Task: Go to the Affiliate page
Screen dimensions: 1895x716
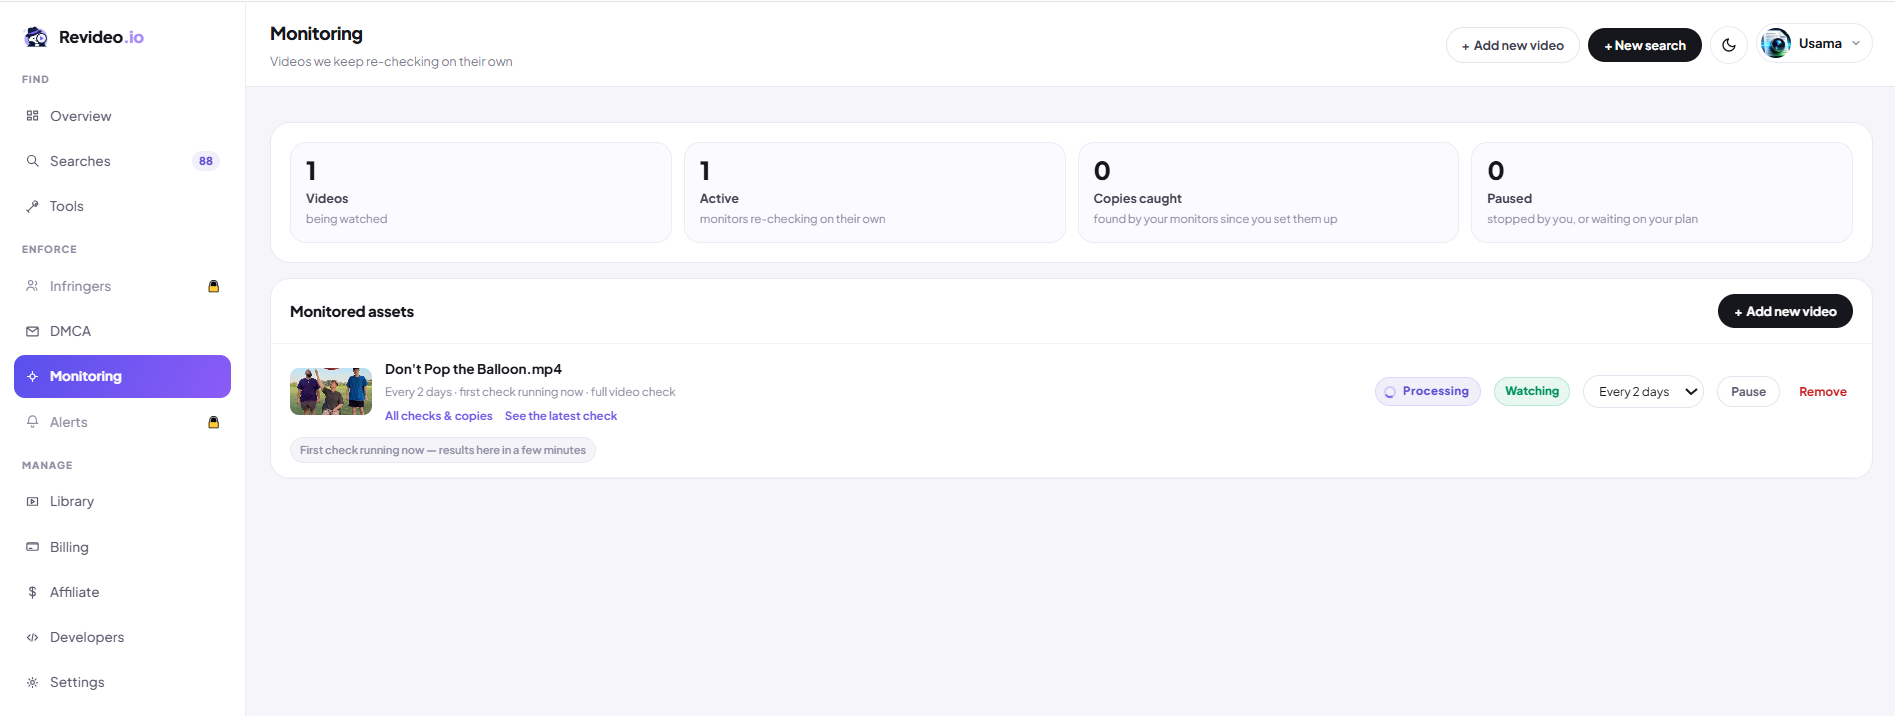Action: point(122,592)
